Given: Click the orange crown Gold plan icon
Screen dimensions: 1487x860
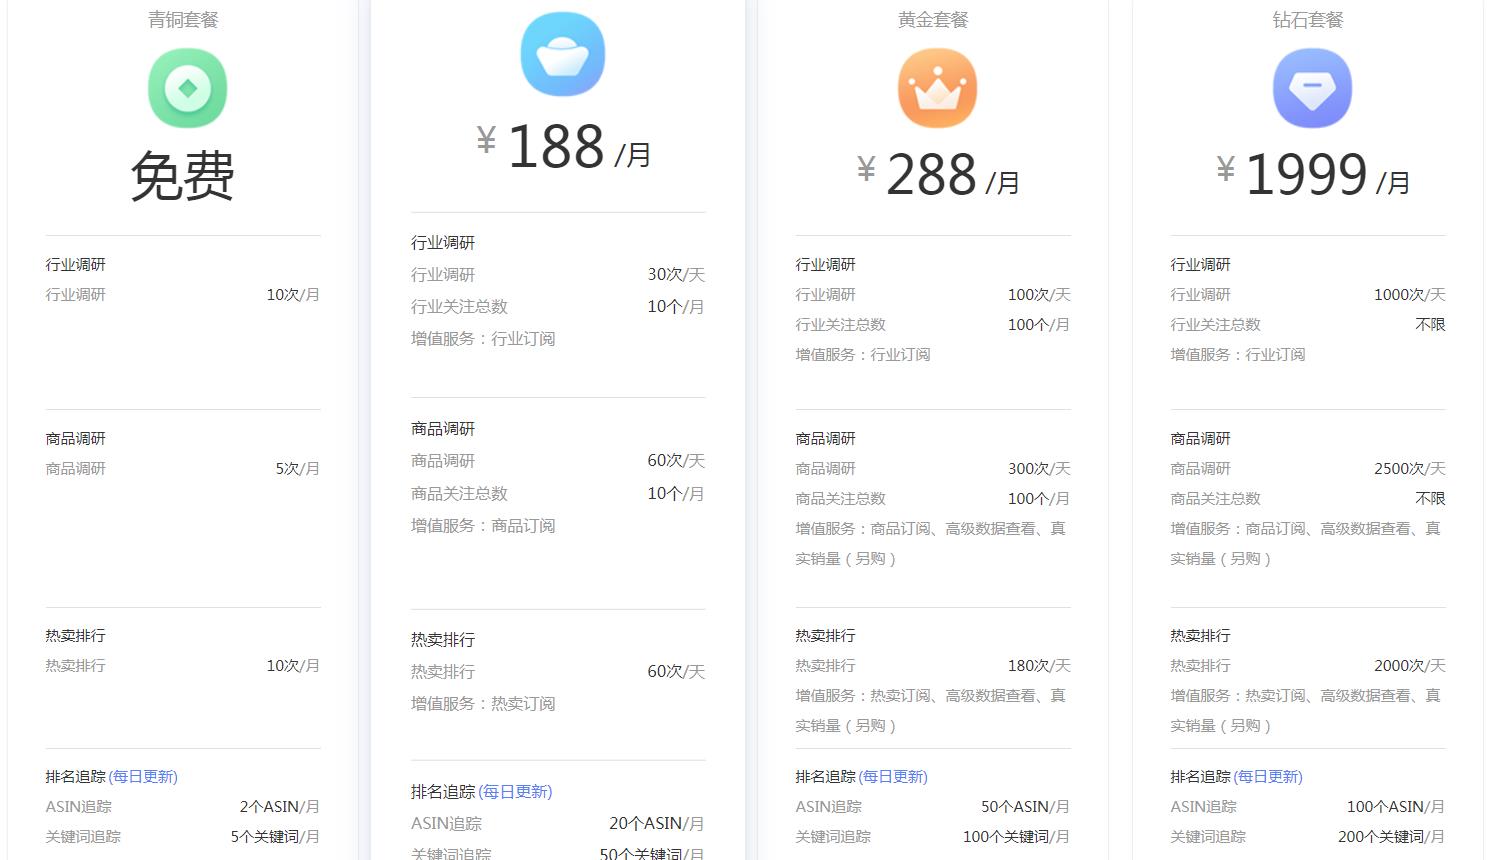Looking at the screenshot, I should pyautogui.click(x=937, y=89).
